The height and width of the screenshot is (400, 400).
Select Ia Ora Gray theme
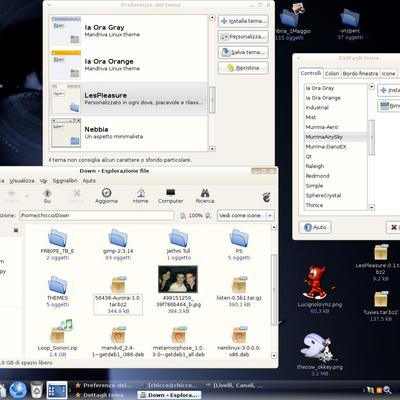128,31
